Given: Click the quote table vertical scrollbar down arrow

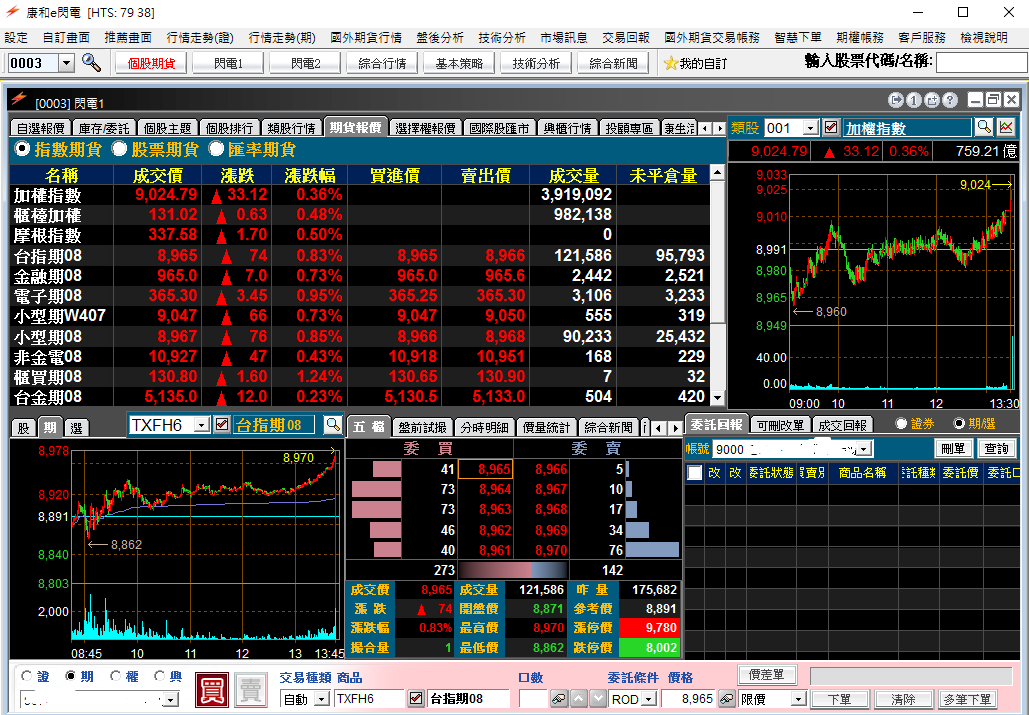Looking at the screenshot, I should tap(716, 398).
